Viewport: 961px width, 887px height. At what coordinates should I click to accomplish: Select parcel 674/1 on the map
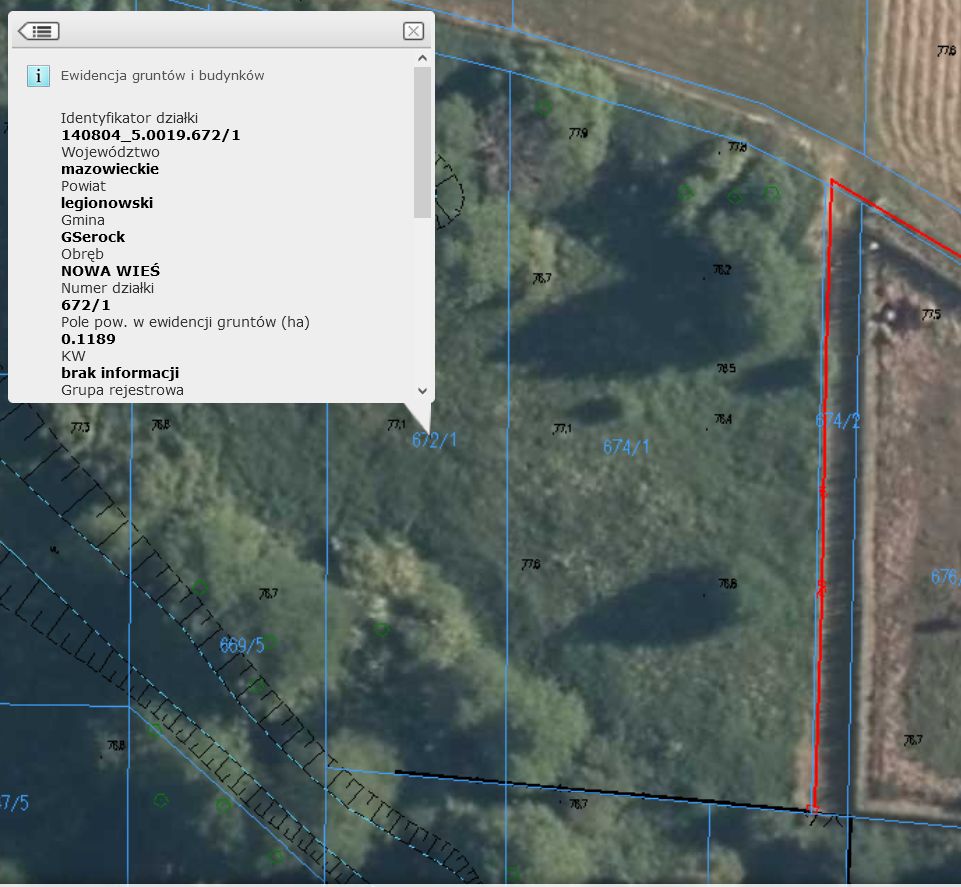coord(626,448)
